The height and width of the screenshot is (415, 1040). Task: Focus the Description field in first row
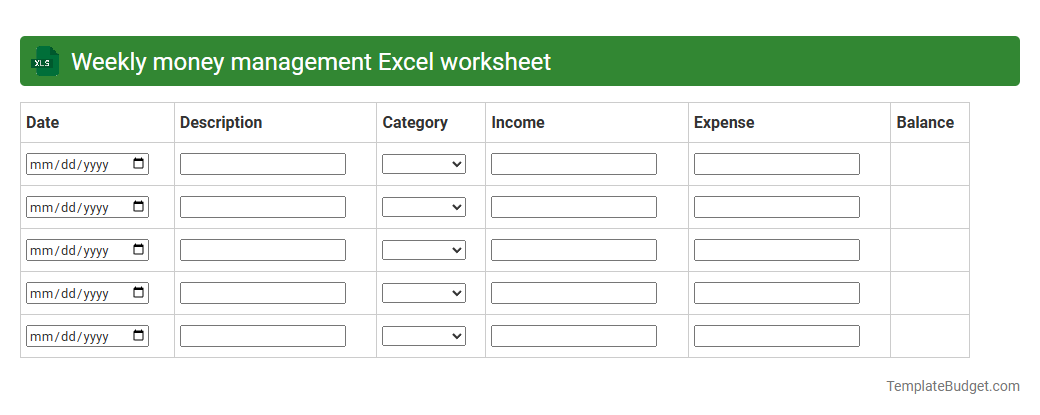coord(263,164)
